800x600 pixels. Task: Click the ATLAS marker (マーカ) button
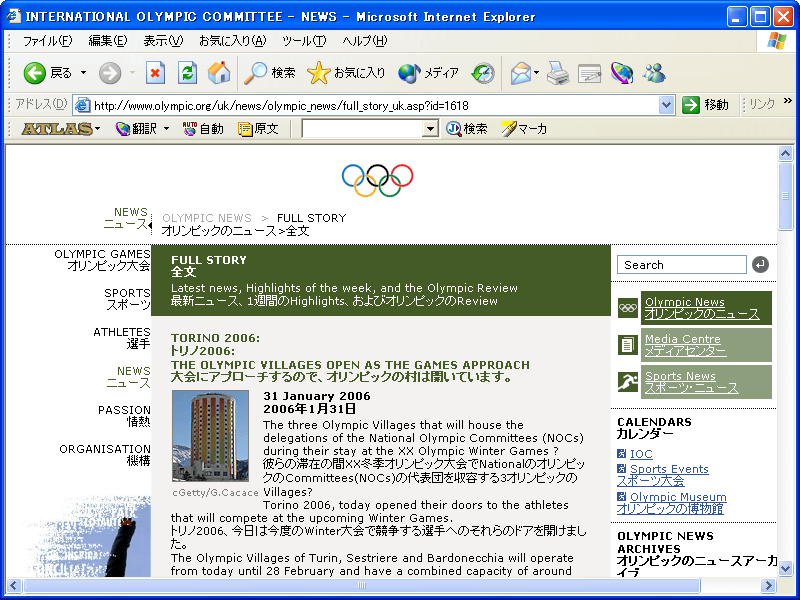point(523,129)
